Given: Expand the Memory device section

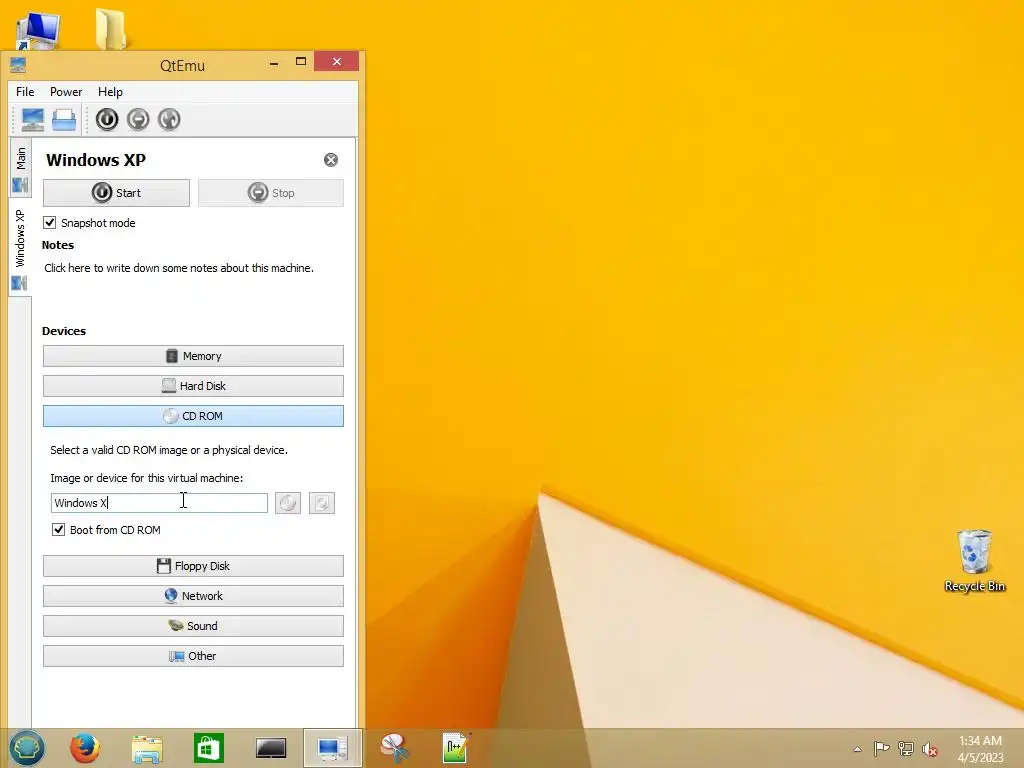Looking at the screenshot, I should coord(193,356).
